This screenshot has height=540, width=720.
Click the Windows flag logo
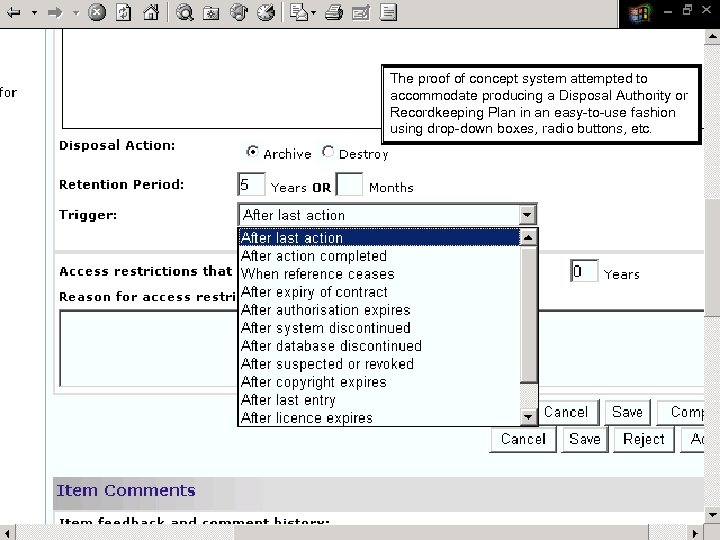coord(640,14)
